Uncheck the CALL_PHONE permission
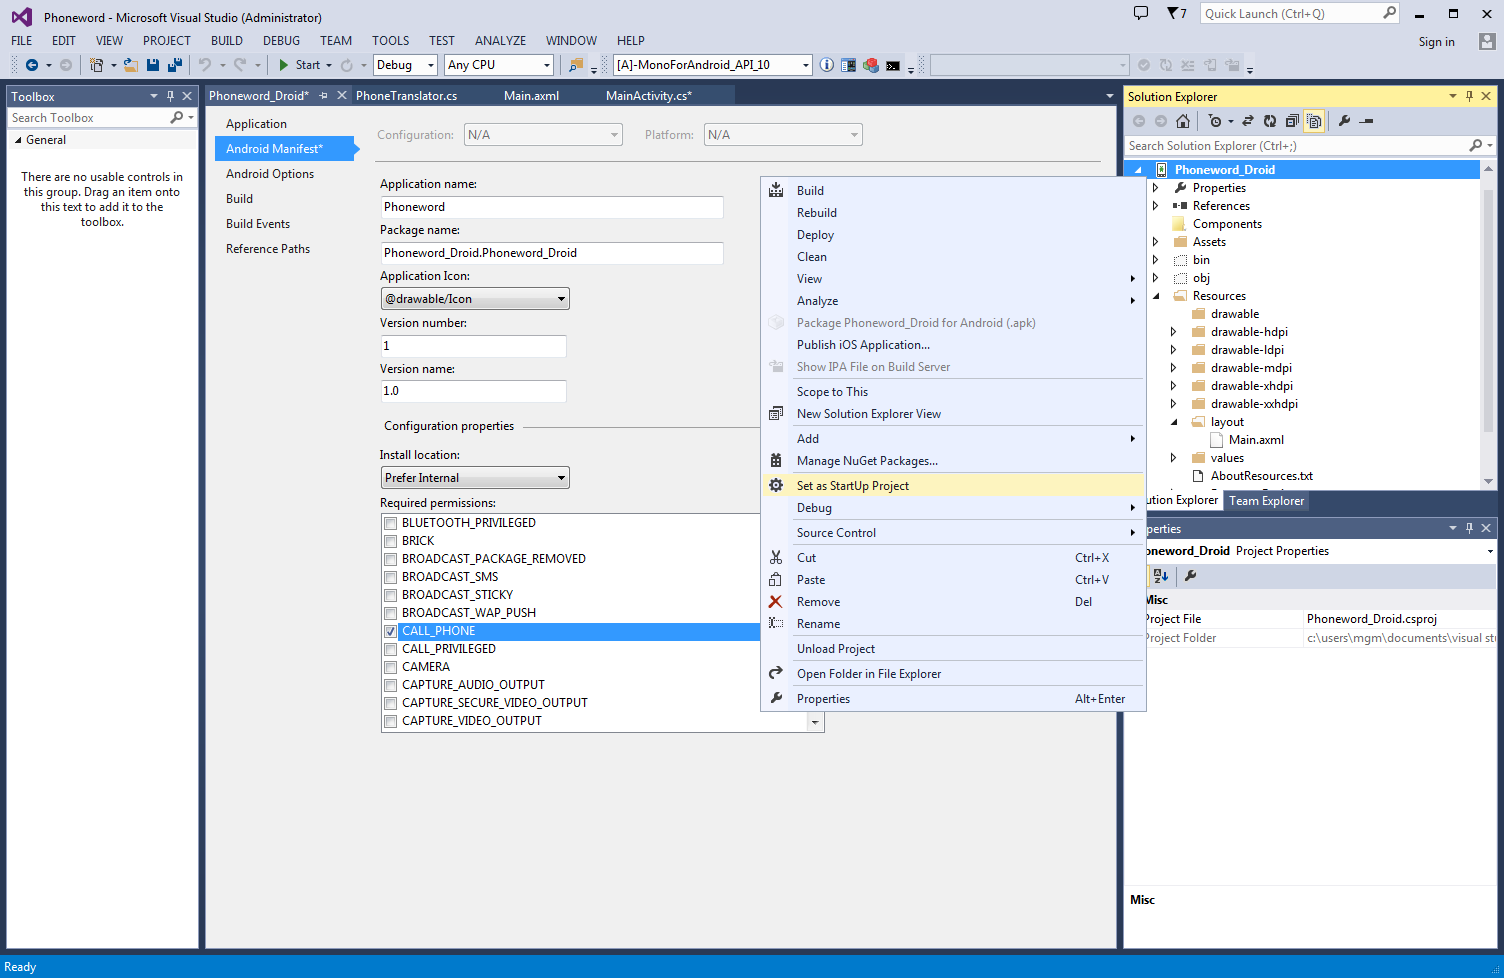1504x978 pixels. [x=391, y=632]
